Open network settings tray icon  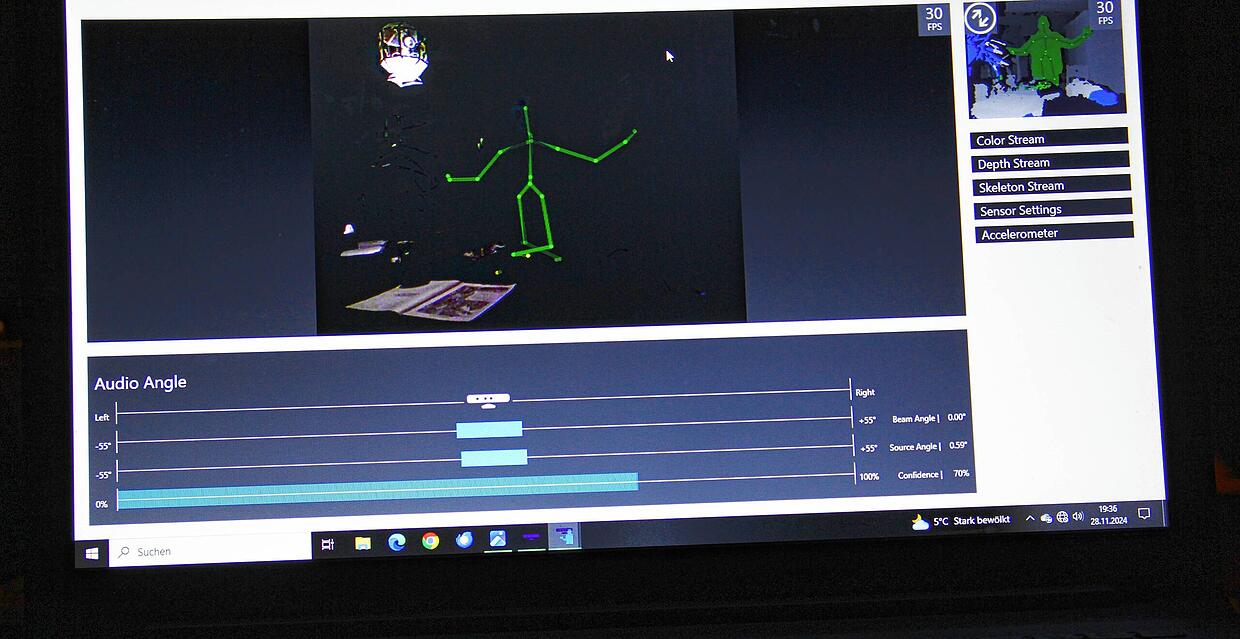(x=1062, y=517)
